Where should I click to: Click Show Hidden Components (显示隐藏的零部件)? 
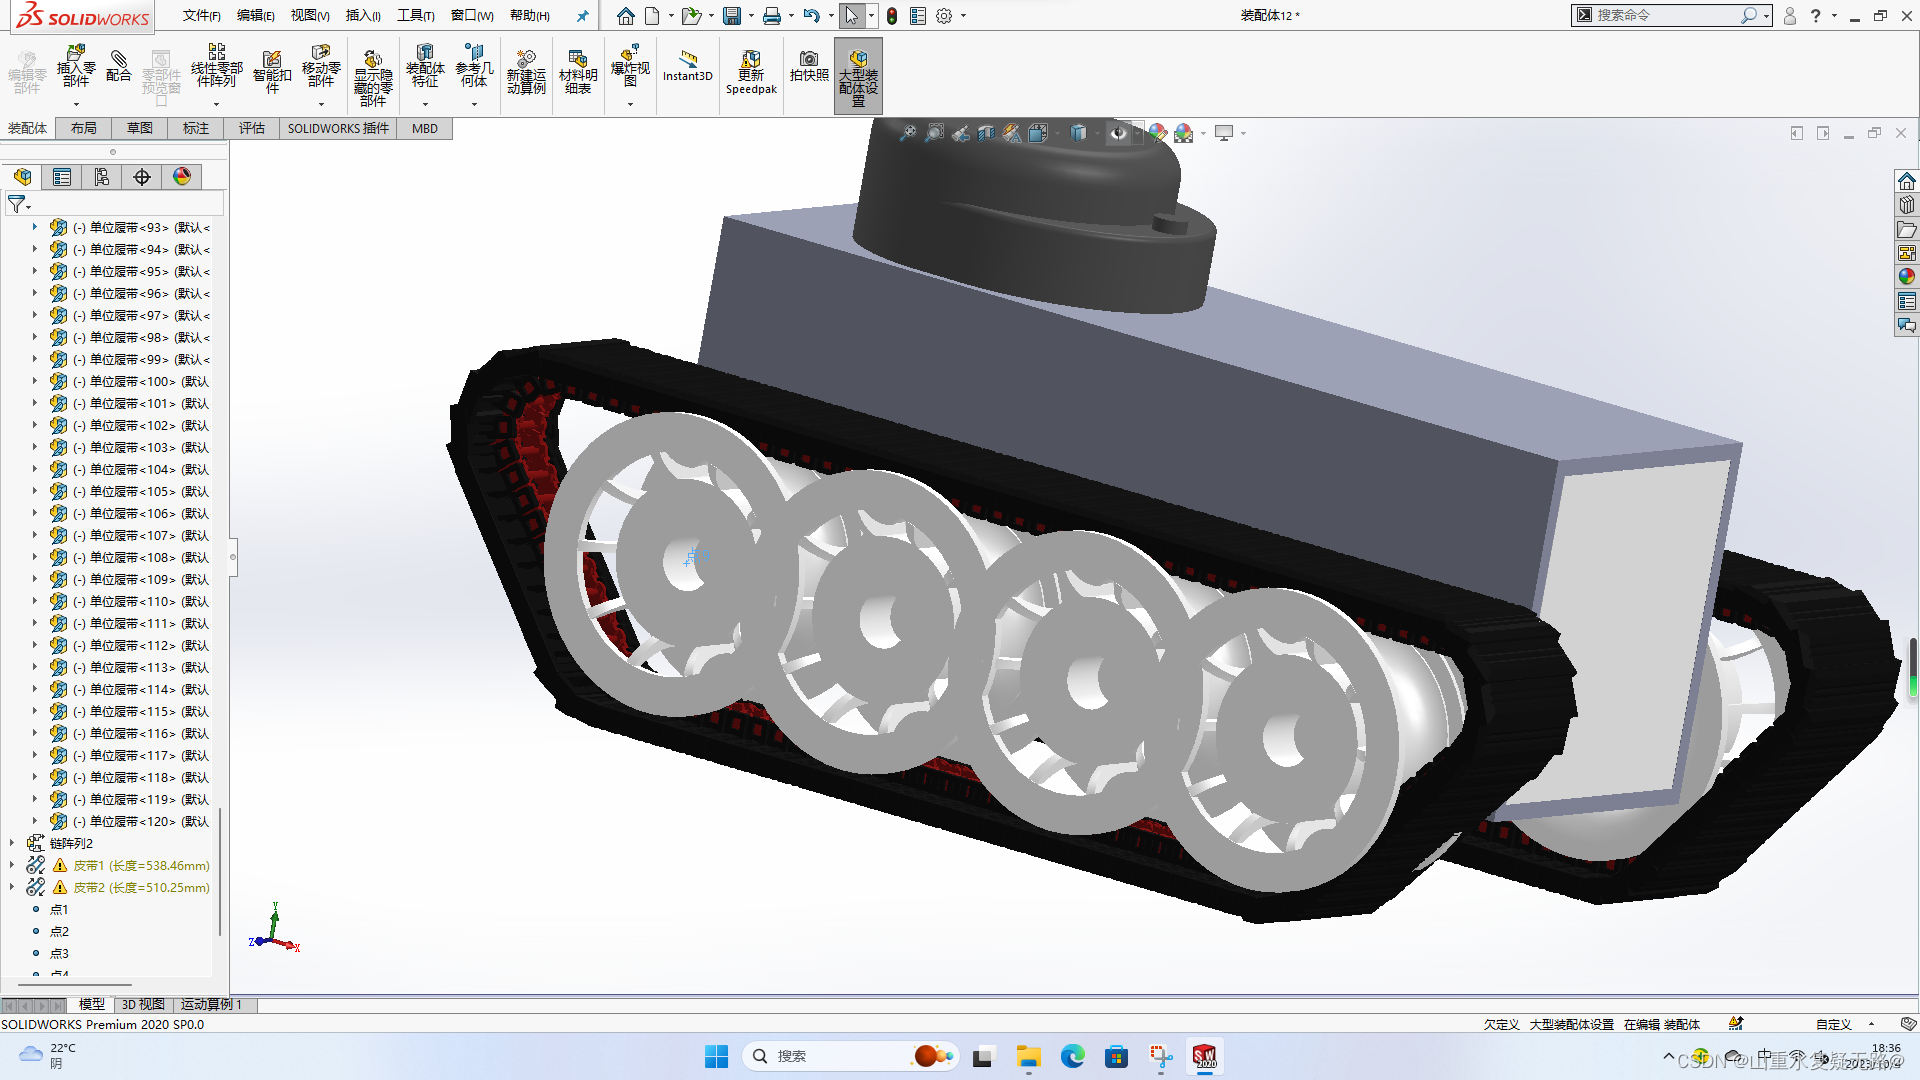pos(373,78)
